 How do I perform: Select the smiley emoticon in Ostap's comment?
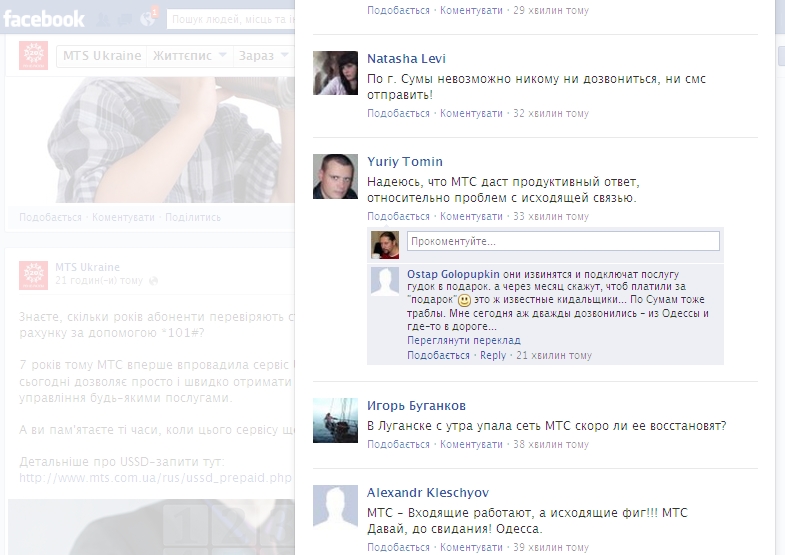pos(465,300)
